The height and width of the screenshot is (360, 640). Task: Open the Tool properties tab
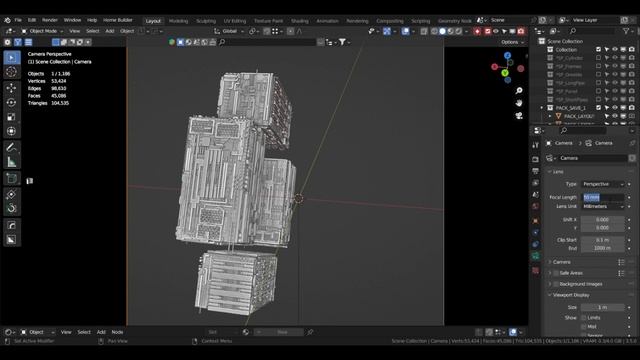coord(536,145)
